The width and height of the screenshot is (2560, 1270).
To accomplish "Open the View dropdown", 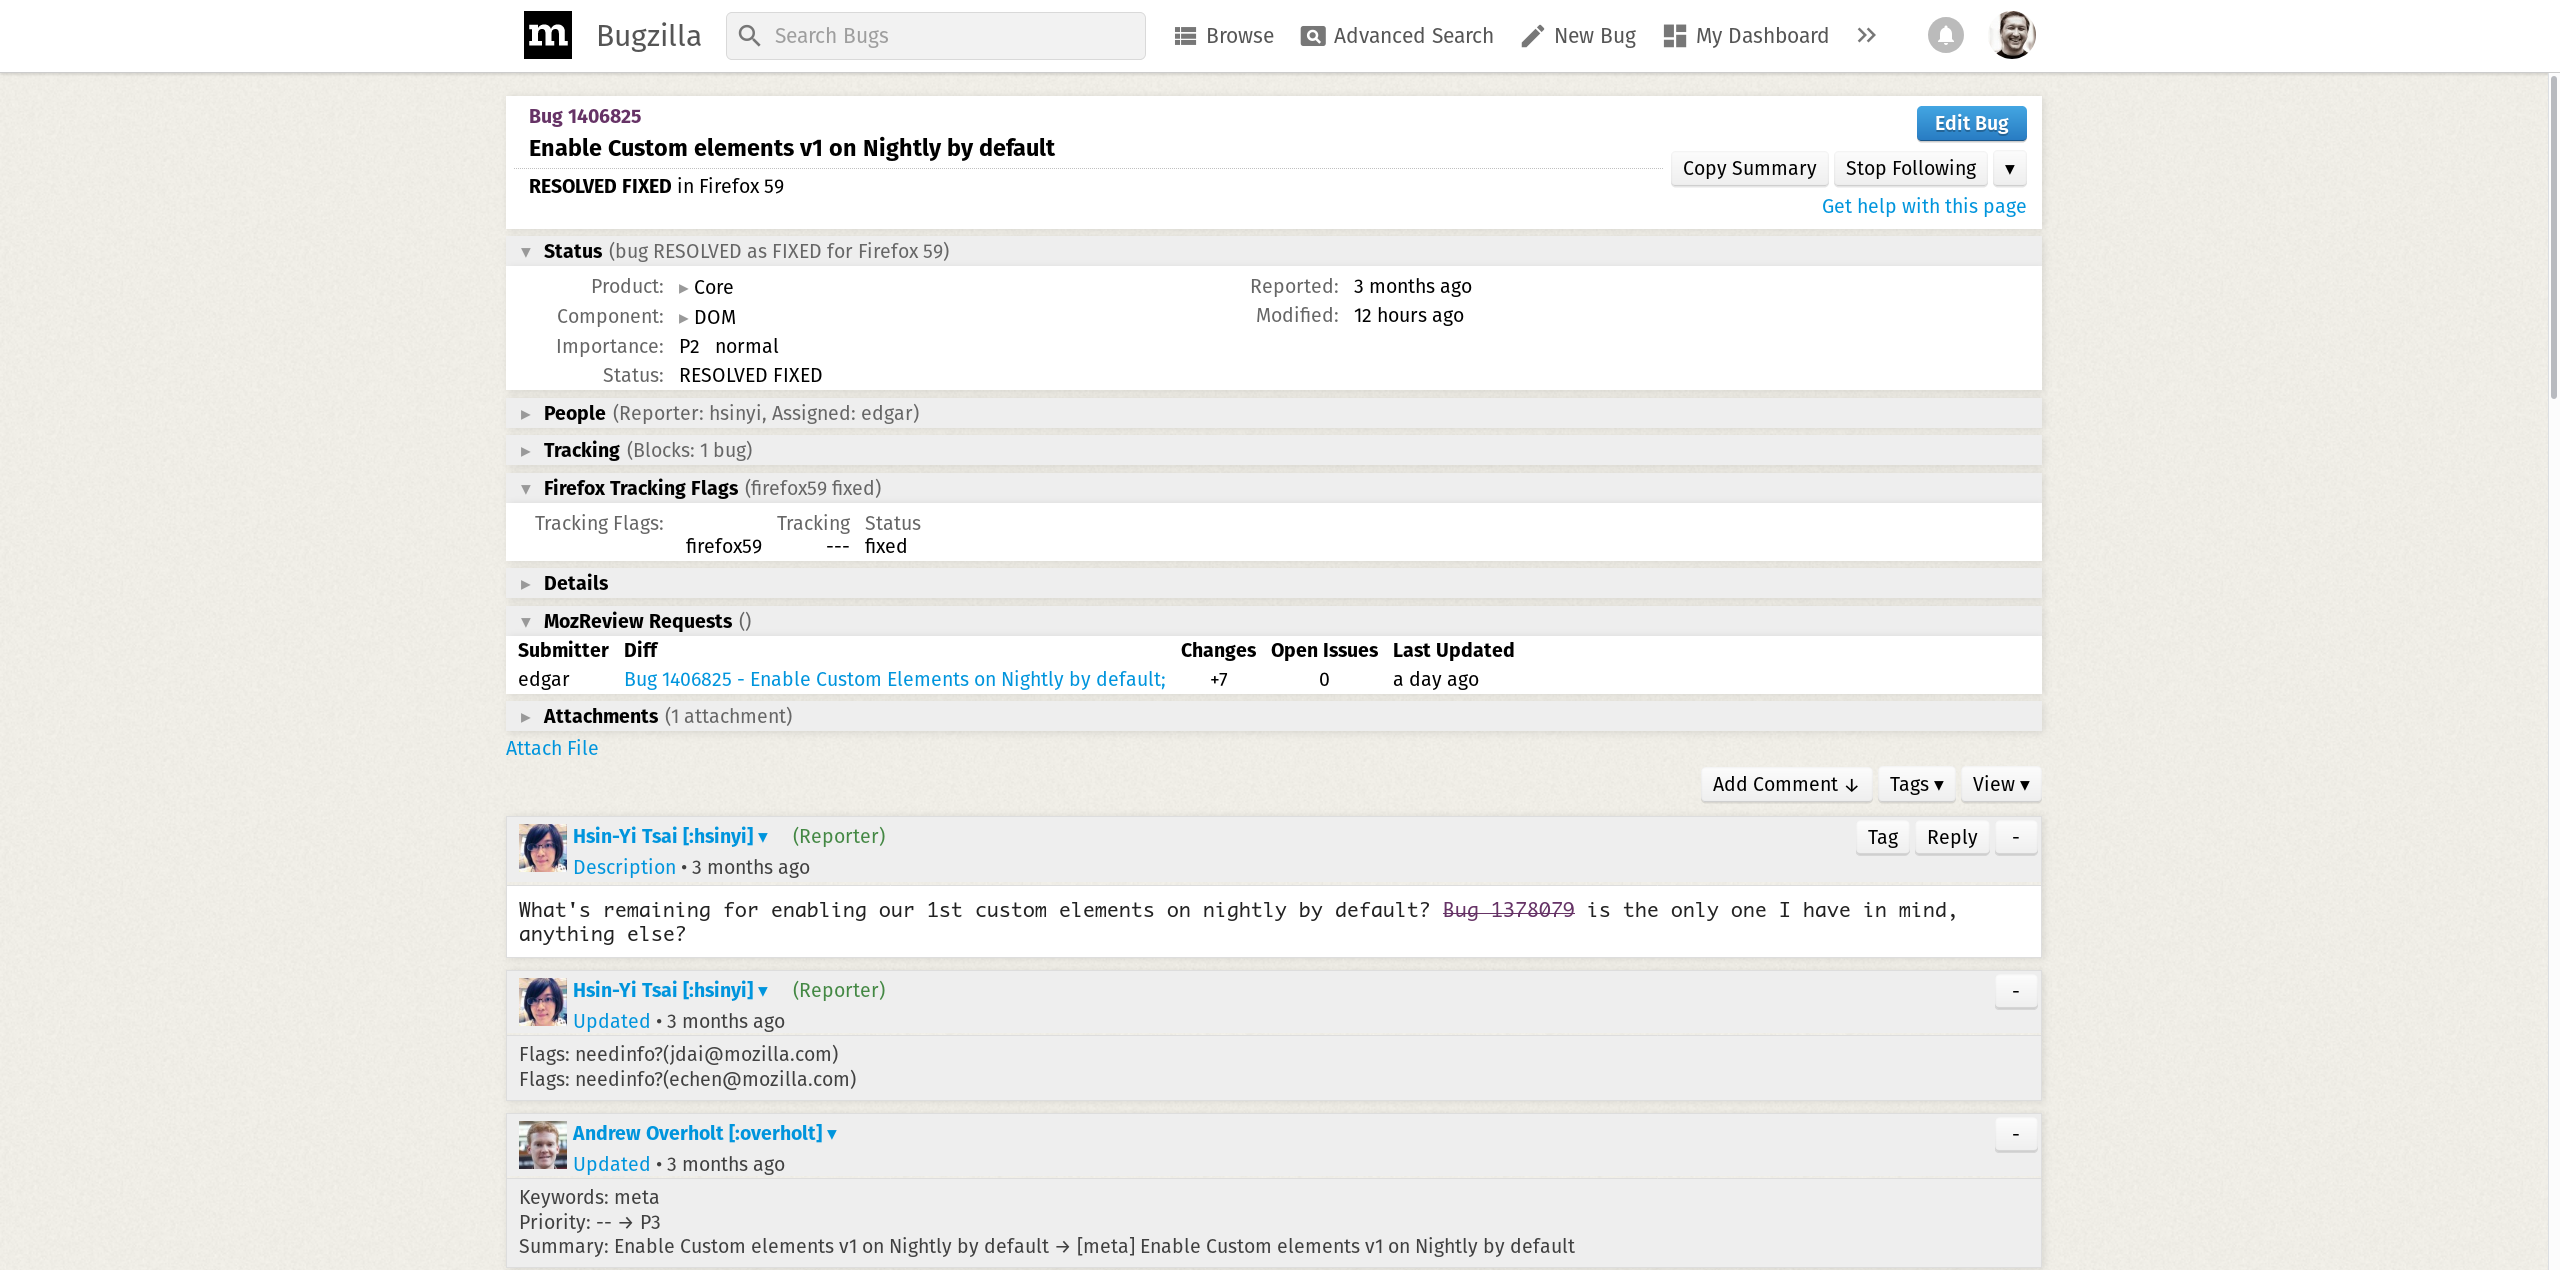I will [x=2001, y=784].
